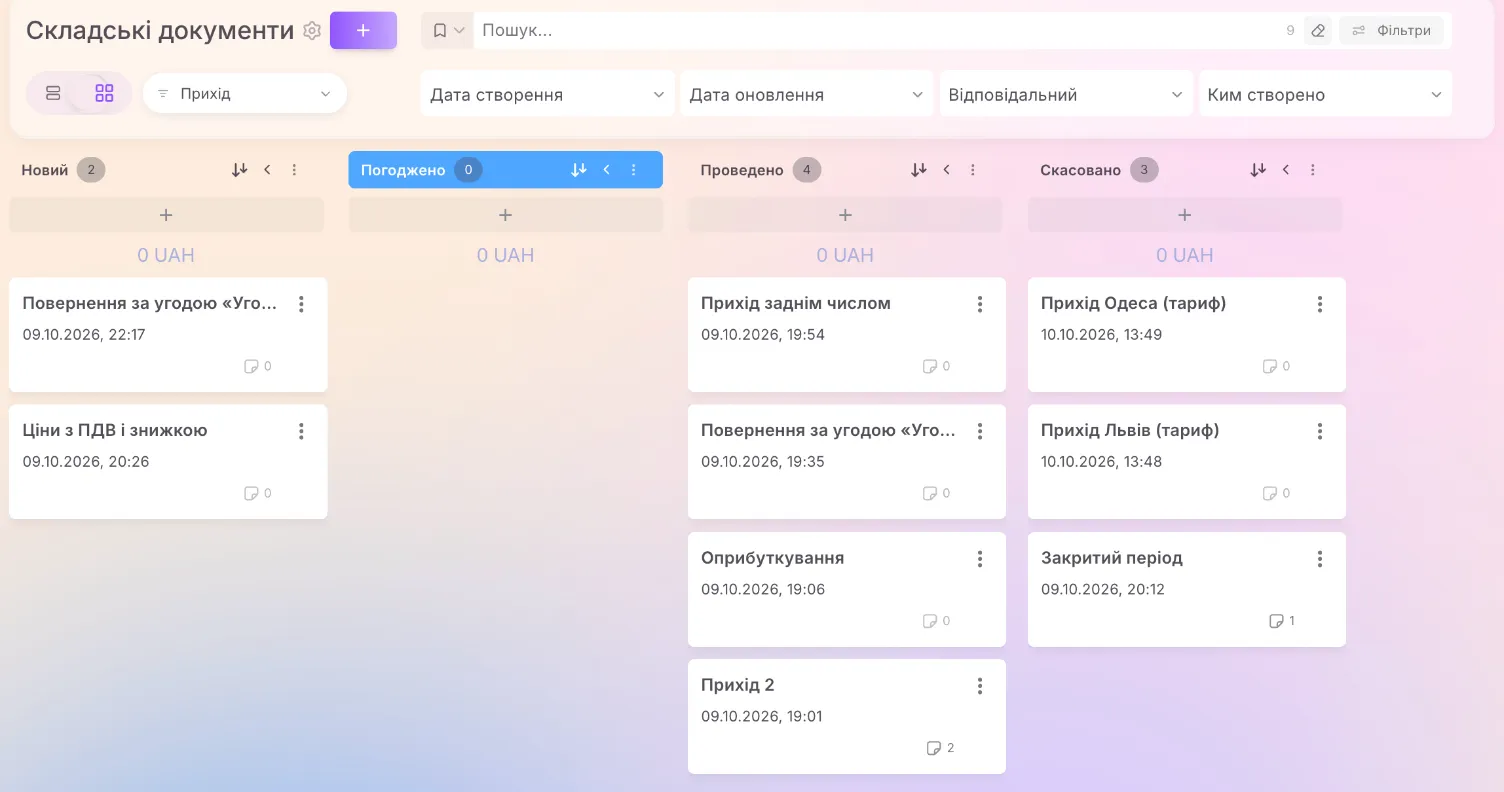Expand the Дата створення filter
1504x792 pixels.
tap(547, 94)
